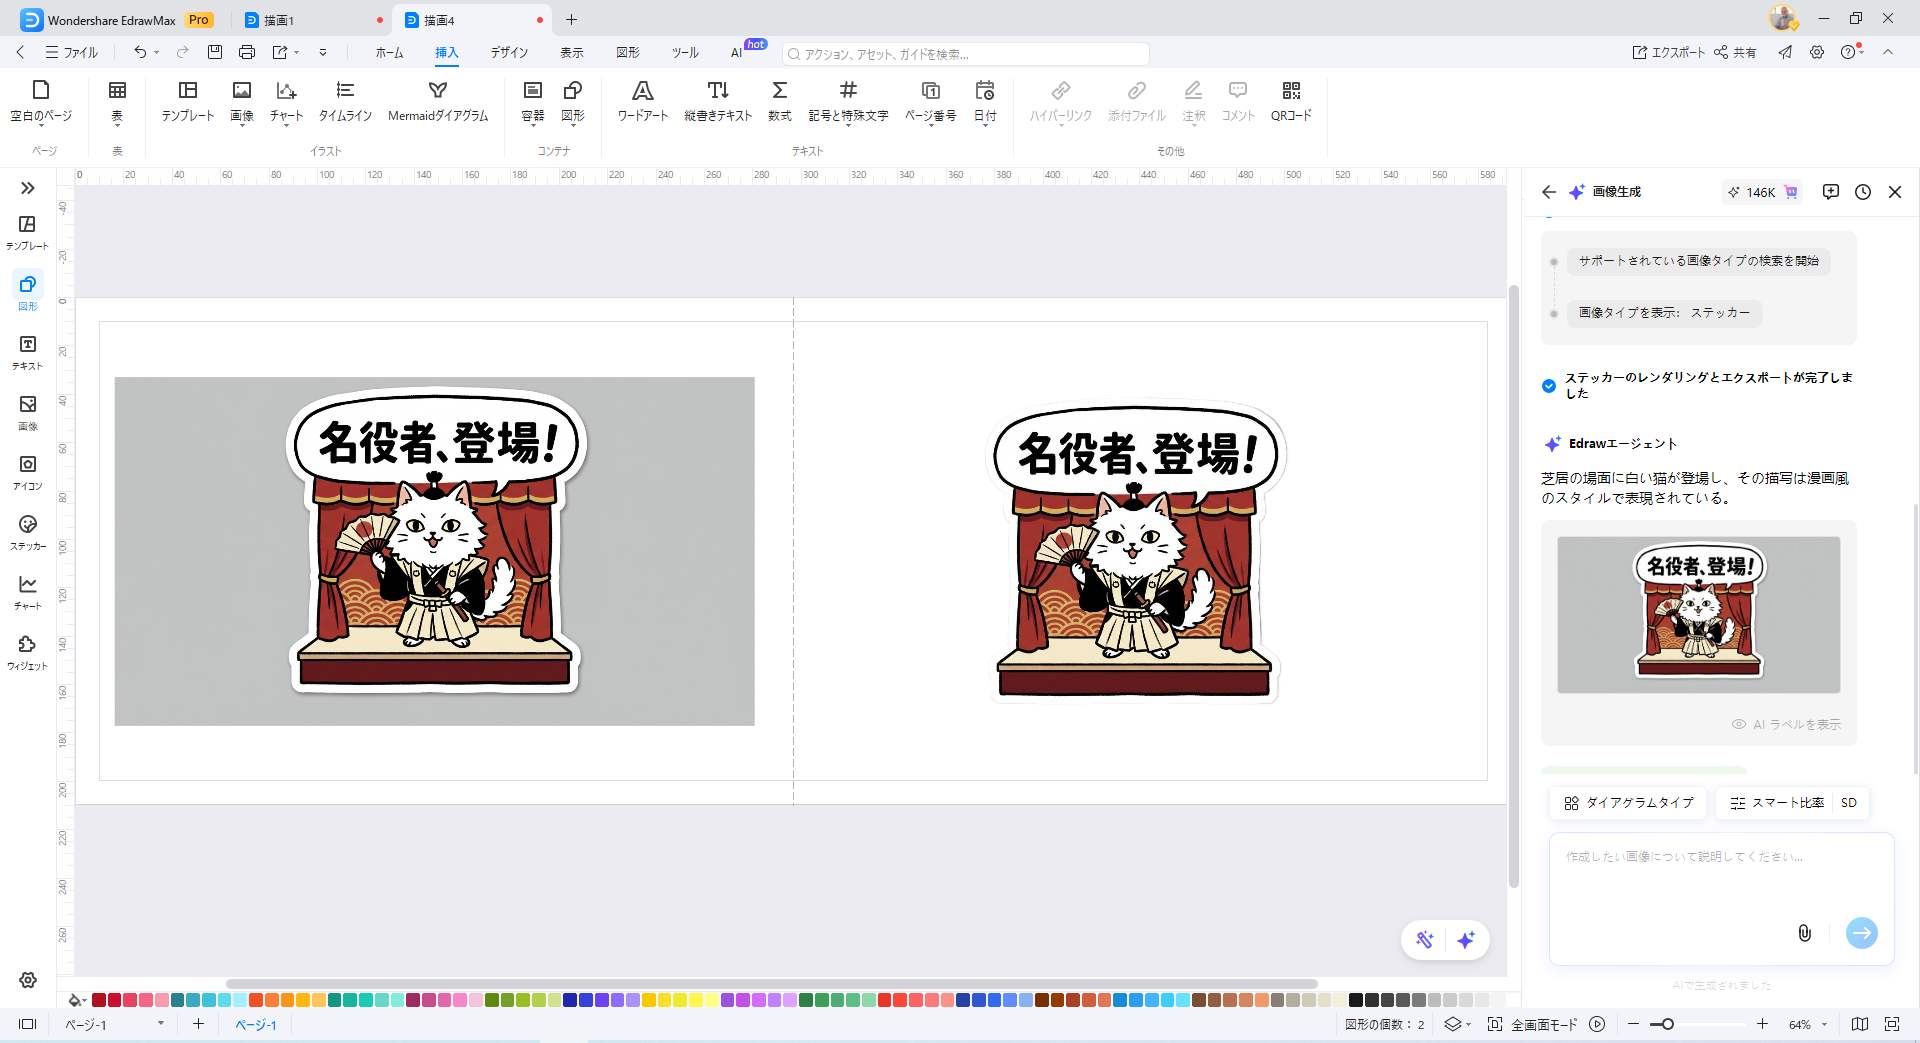Expand the ページ-1 page dropdown
This screenshot has height=1043, width=1920.
pyautogui.click(x=160, y=1024)
